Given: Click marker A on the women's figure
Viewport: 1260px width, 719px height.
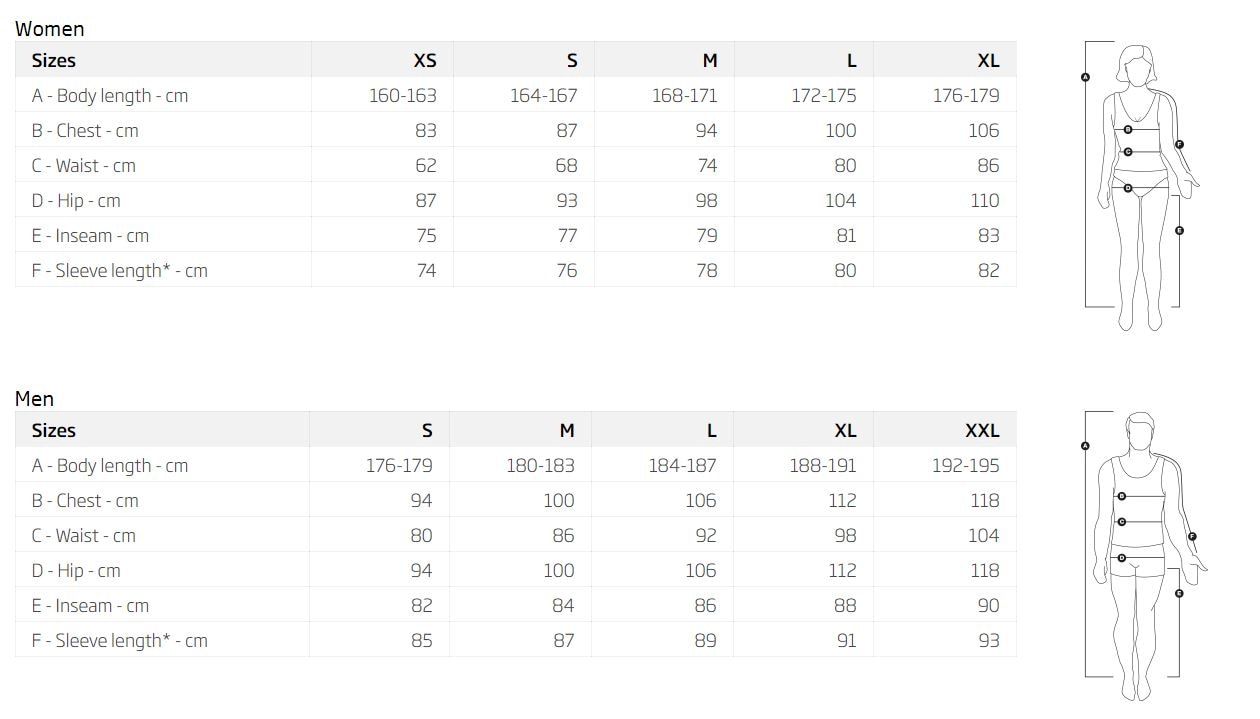Looking at the screenshot, I should pos(1085,77).
